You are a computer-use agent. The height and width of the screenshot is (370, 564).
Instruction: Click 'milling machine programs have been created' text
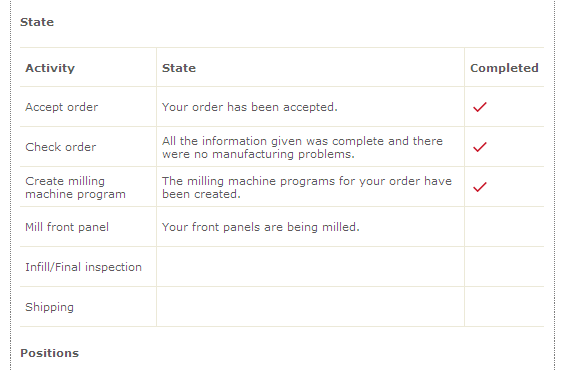coord(306,187)
